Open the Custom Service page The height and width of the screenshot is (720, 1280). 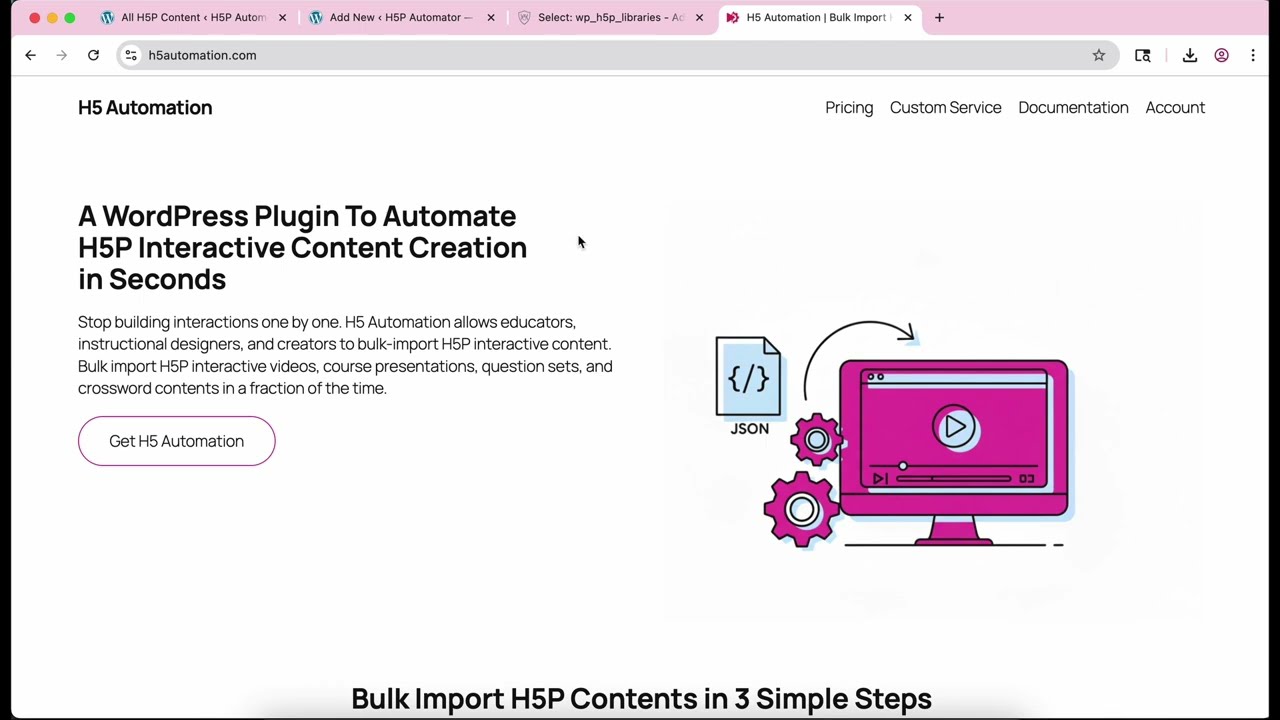[945, 107]
